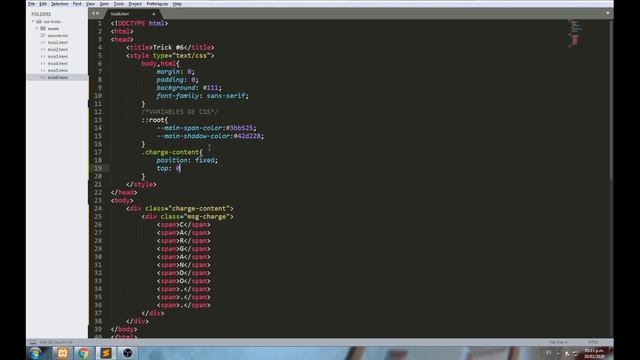
Task: Open the View menu
Action: [90, 4]
